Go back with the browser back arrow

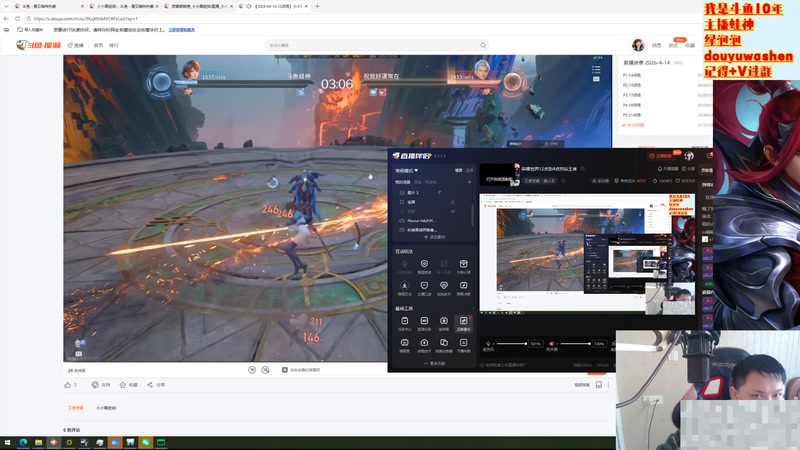point(6,18)
